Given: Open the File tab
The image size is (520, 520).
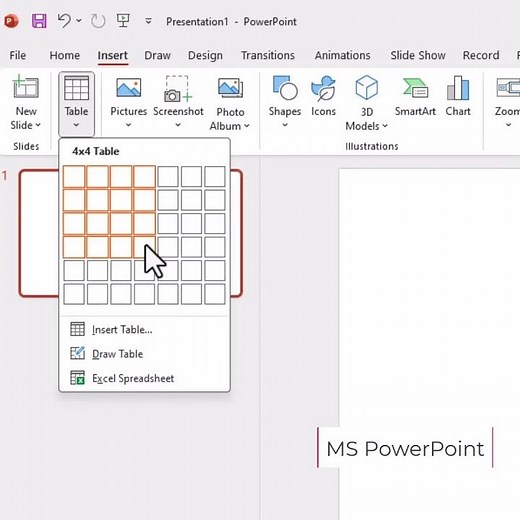Looking at the screenshot, I should click(18, 55).
